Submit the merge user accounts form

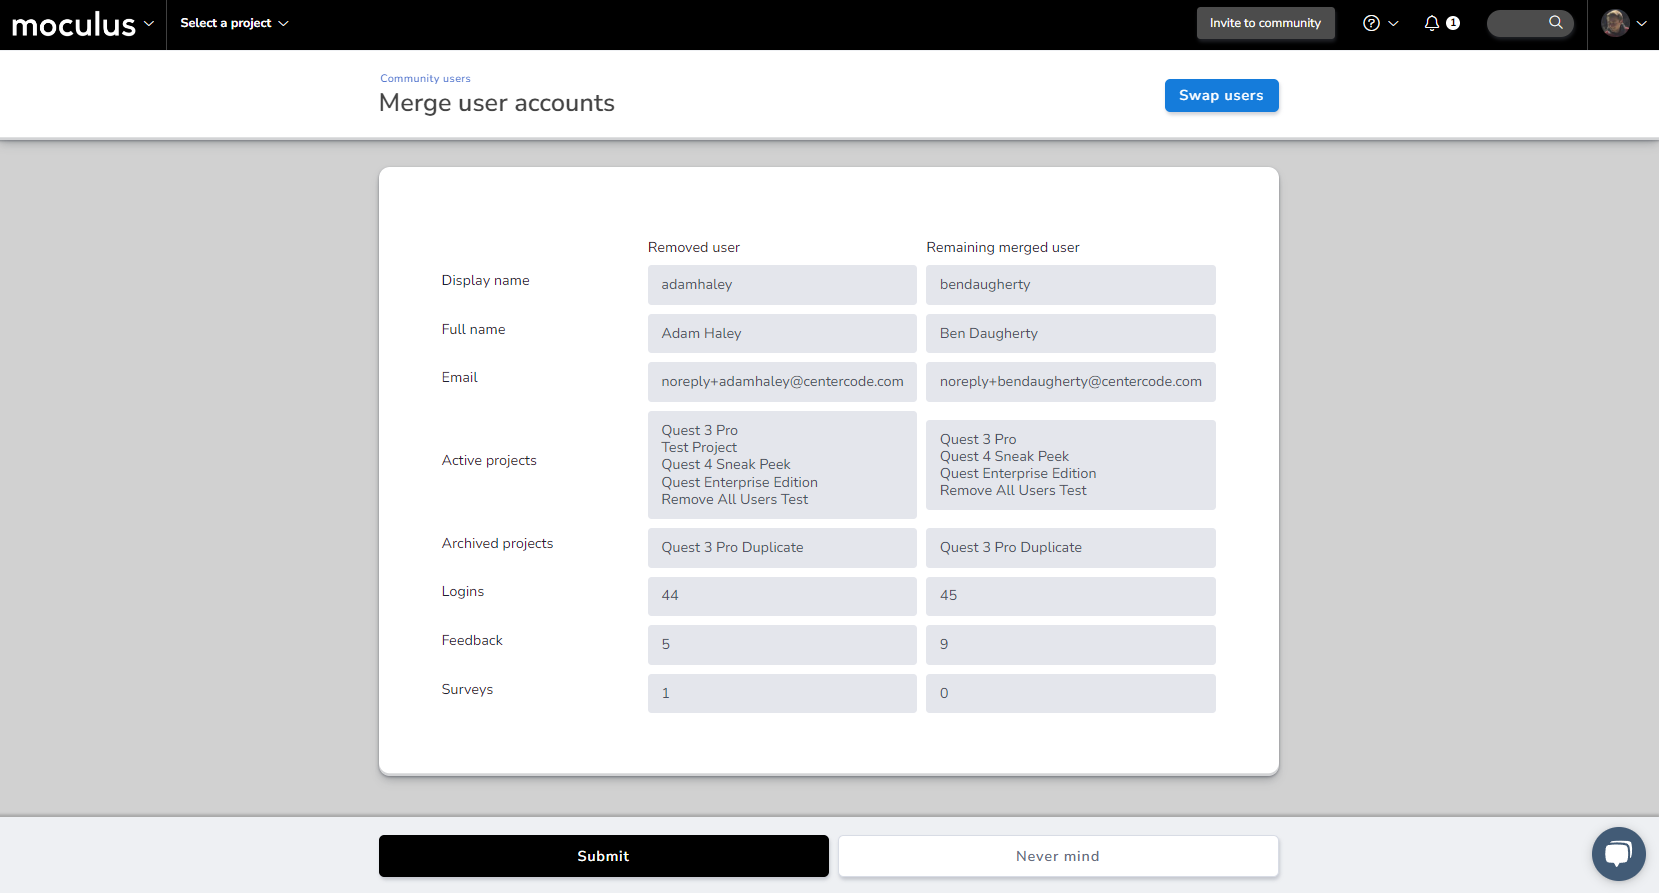603,856
